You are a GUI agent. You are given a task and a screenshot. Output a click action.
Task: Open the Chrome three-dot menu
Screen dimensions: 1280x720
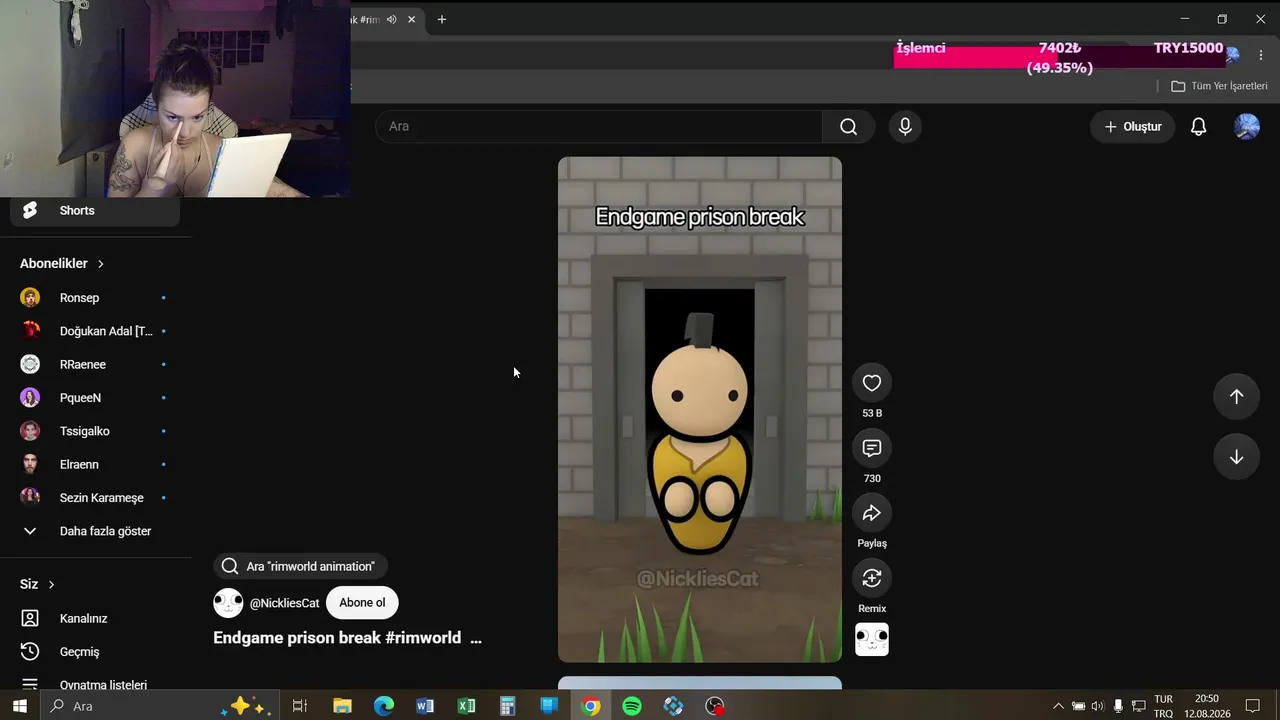coord(1261,55)
